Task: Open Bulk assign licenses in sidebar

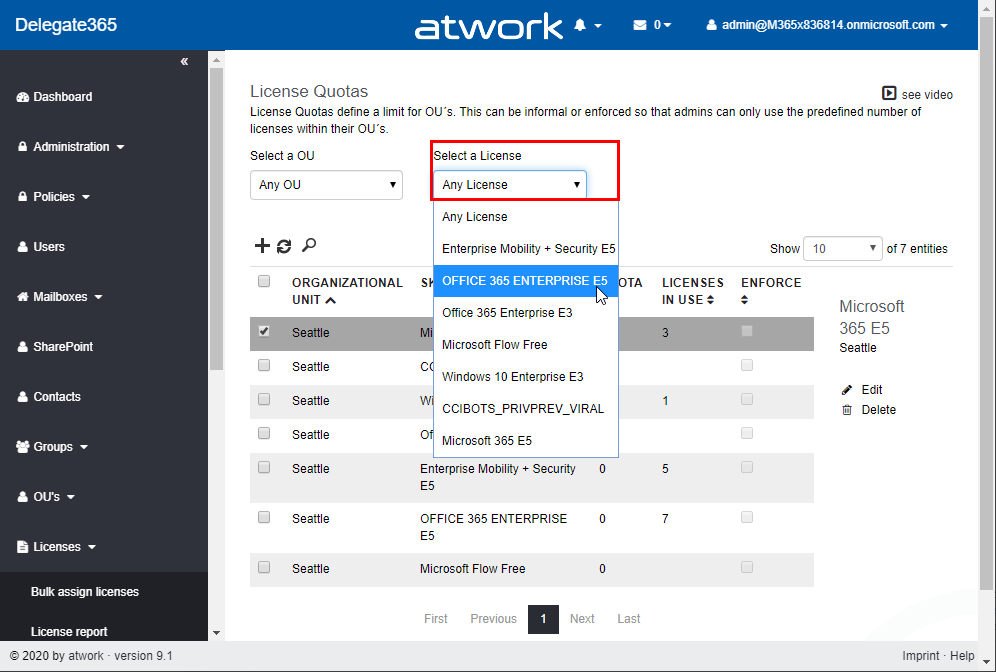Action: click(85, 592)
